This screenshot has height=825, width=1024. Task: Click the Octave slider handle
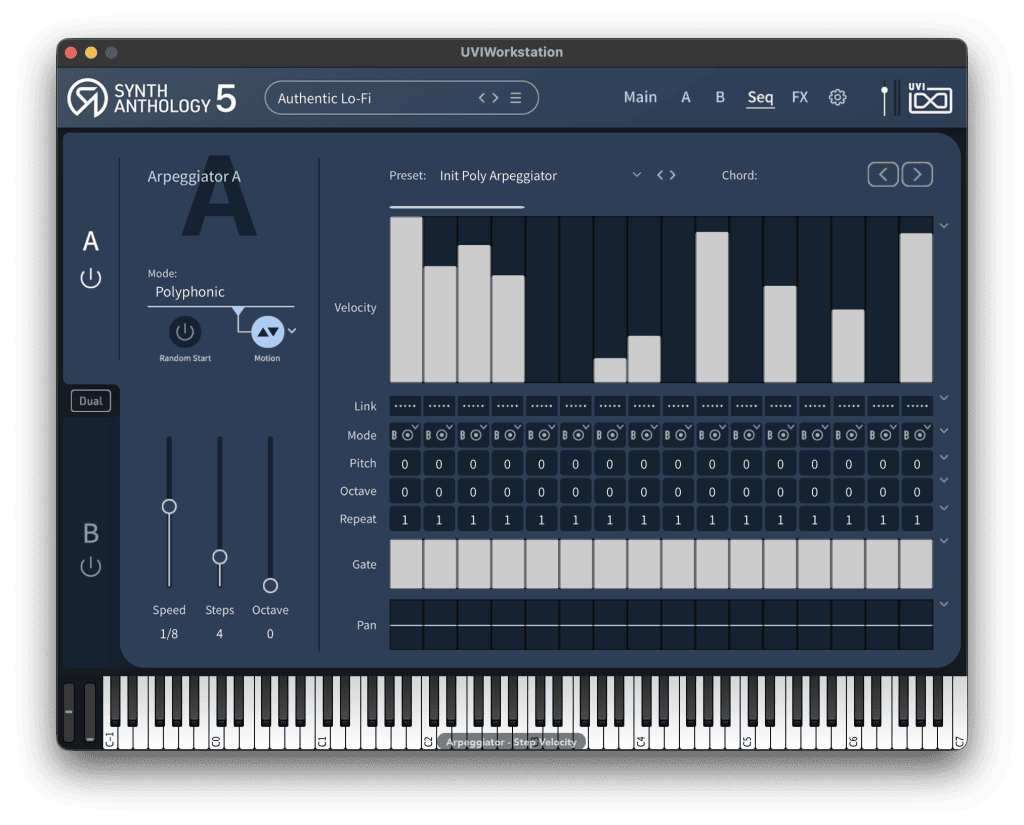coord(270,585)
